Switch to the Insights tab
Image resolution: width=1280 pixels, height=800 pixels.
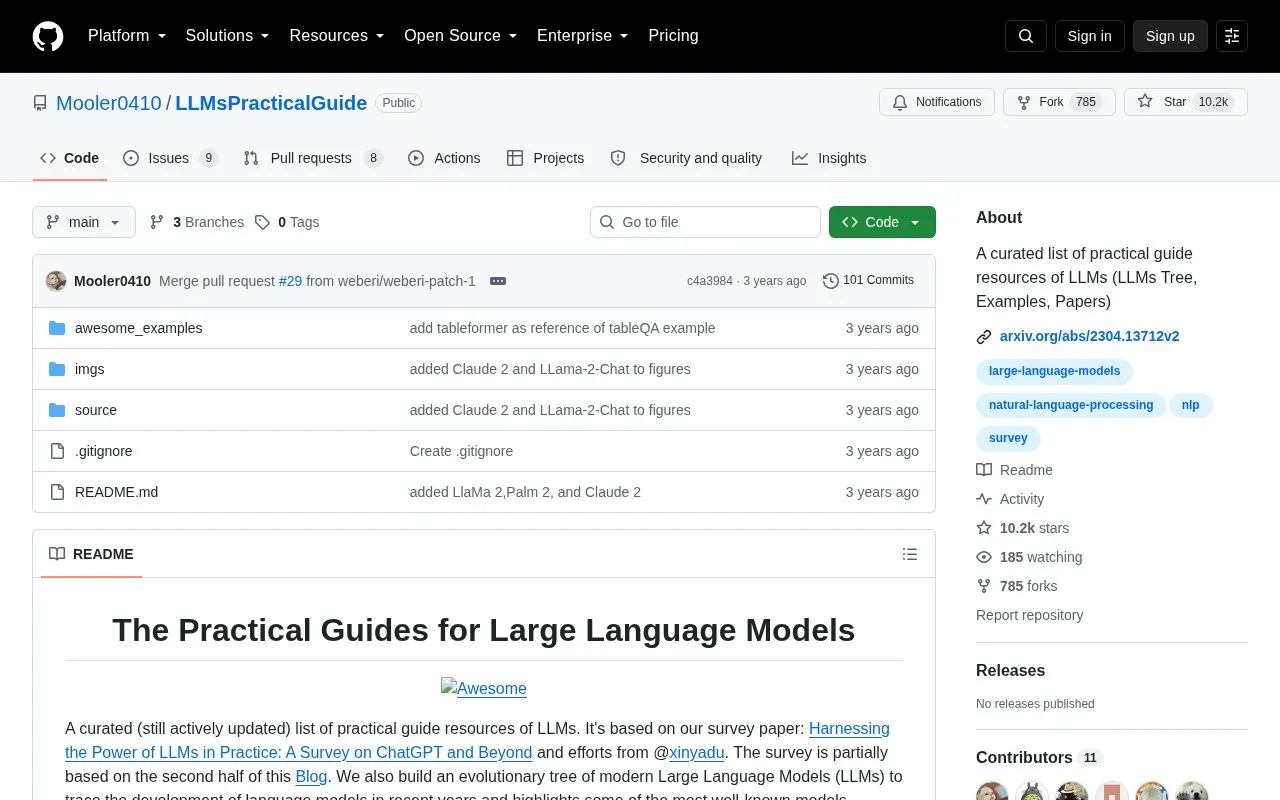(829, 158)
